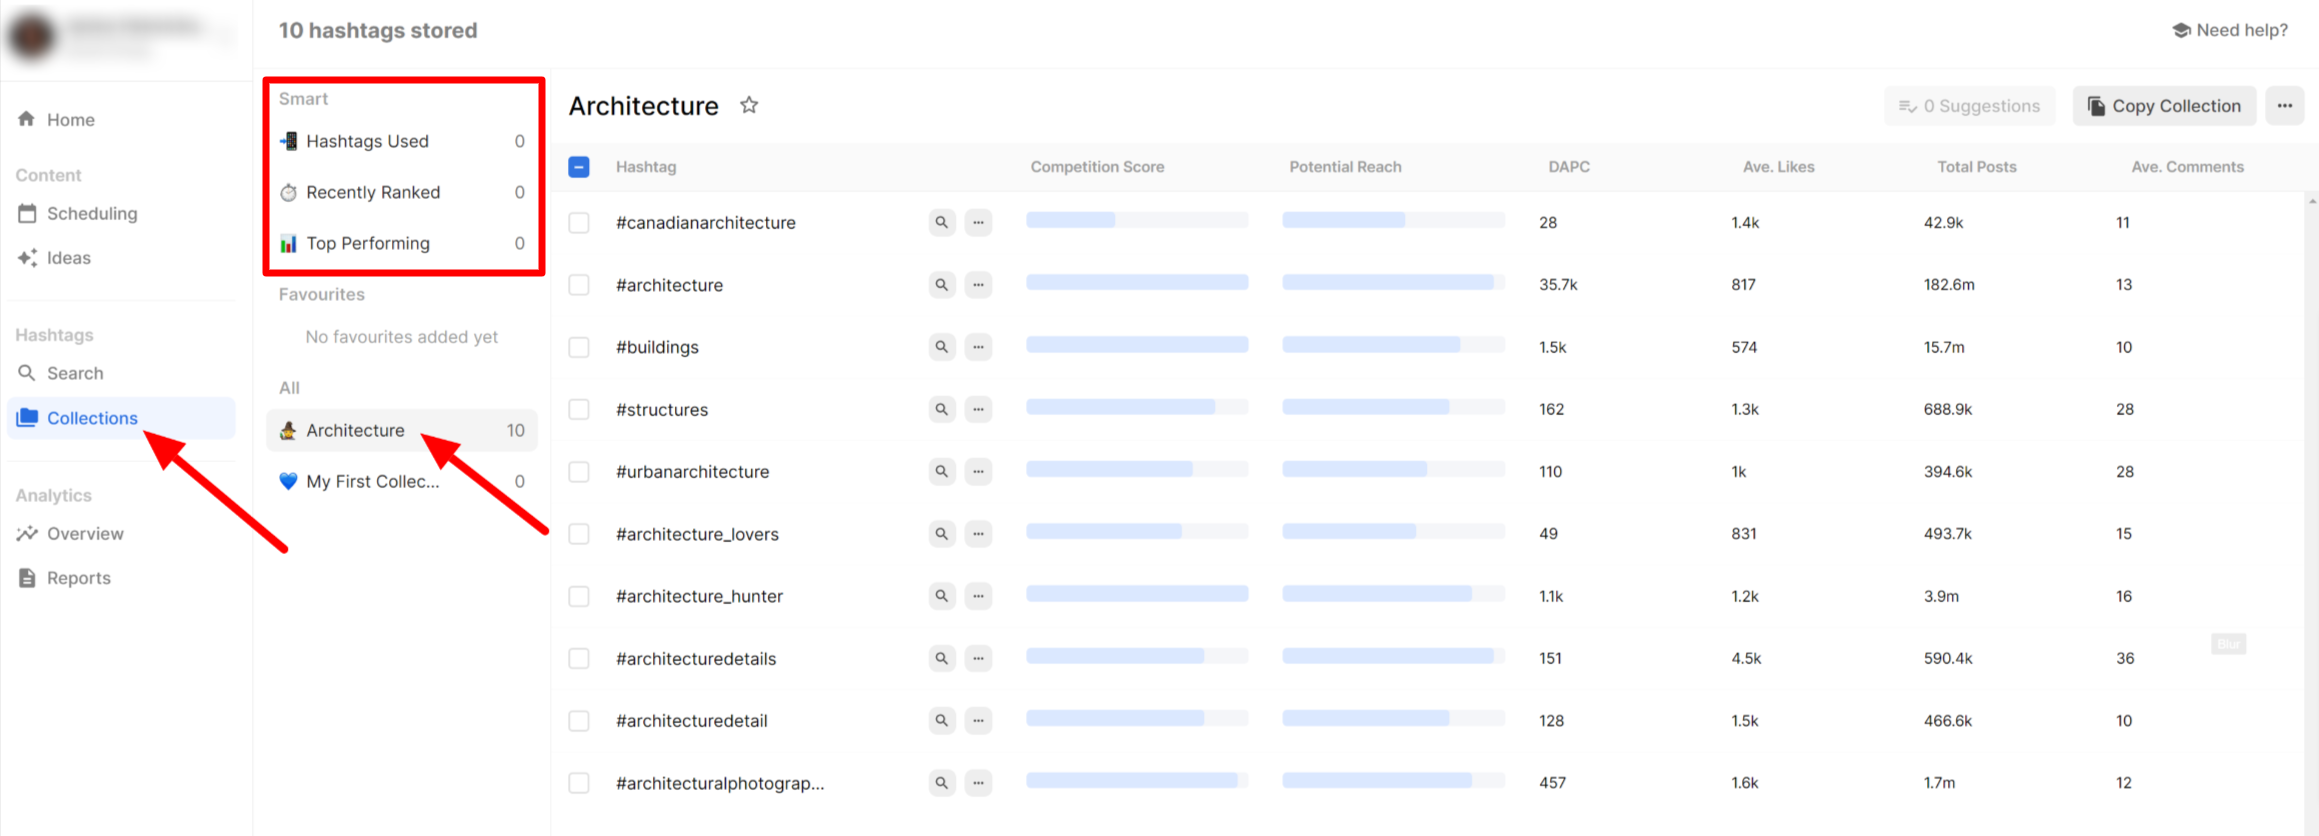This screenshot has width=2319, height=836.
Task: Toggle the select-all checkbox in table header
Action: click(579, 167)
